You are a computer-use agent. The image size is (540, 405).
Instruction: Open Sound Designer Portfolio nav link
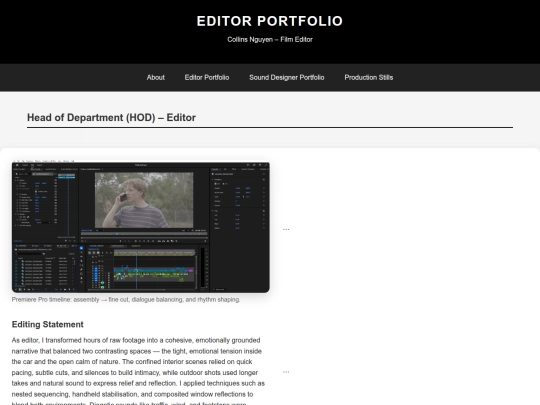(287, 77)
